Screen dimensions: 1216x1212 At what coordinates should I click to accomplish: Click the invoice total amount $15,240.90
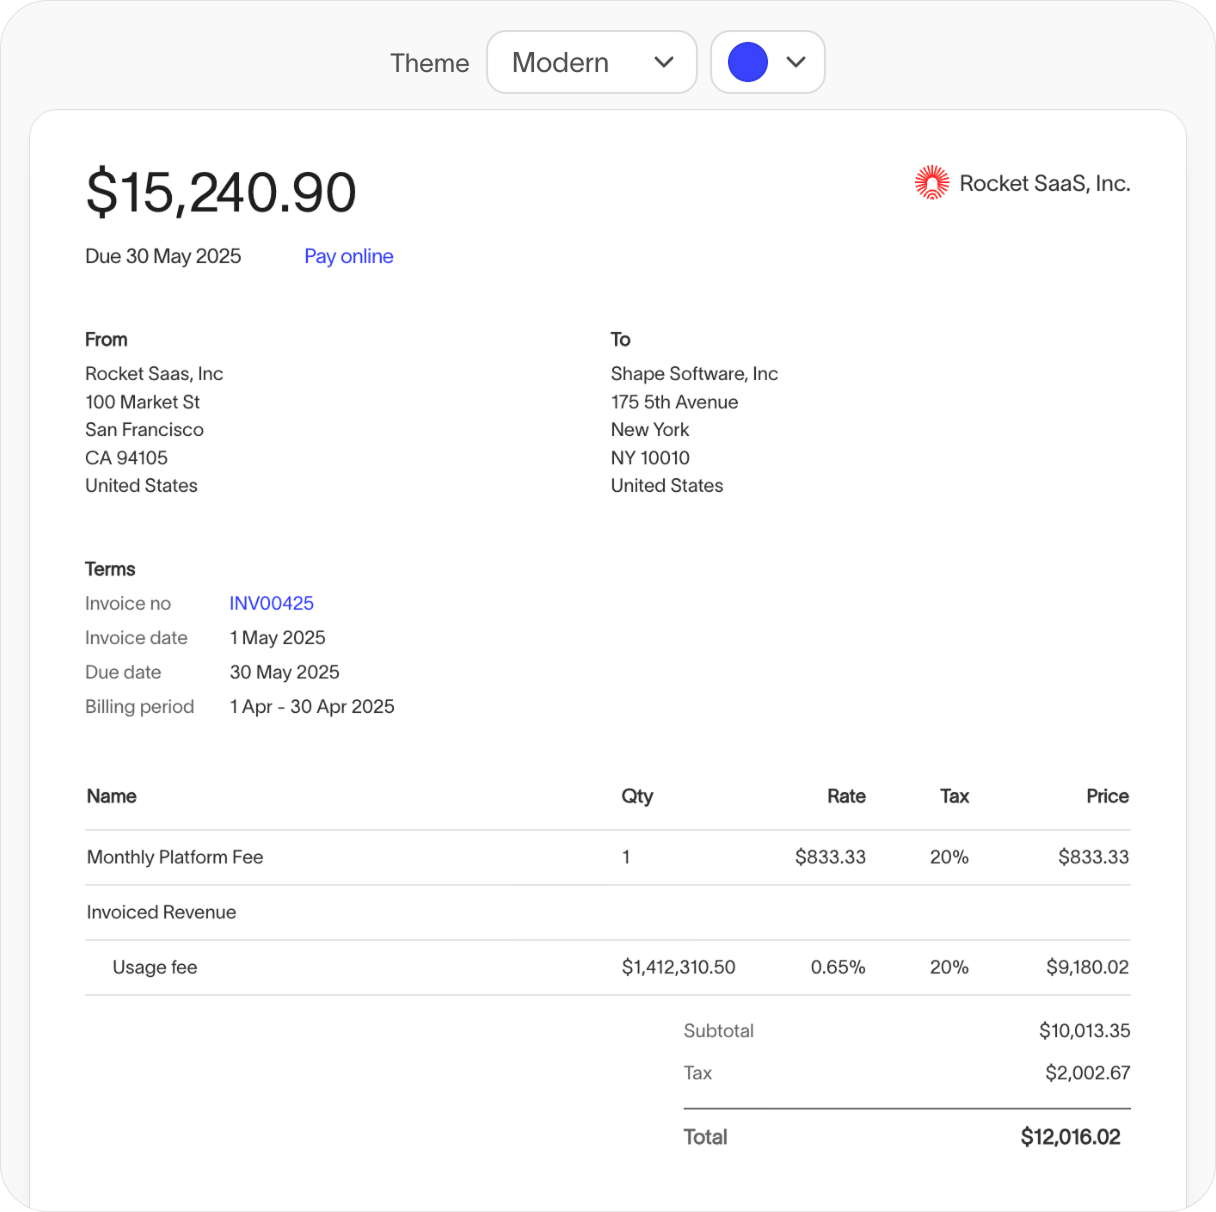pos(221,192)
